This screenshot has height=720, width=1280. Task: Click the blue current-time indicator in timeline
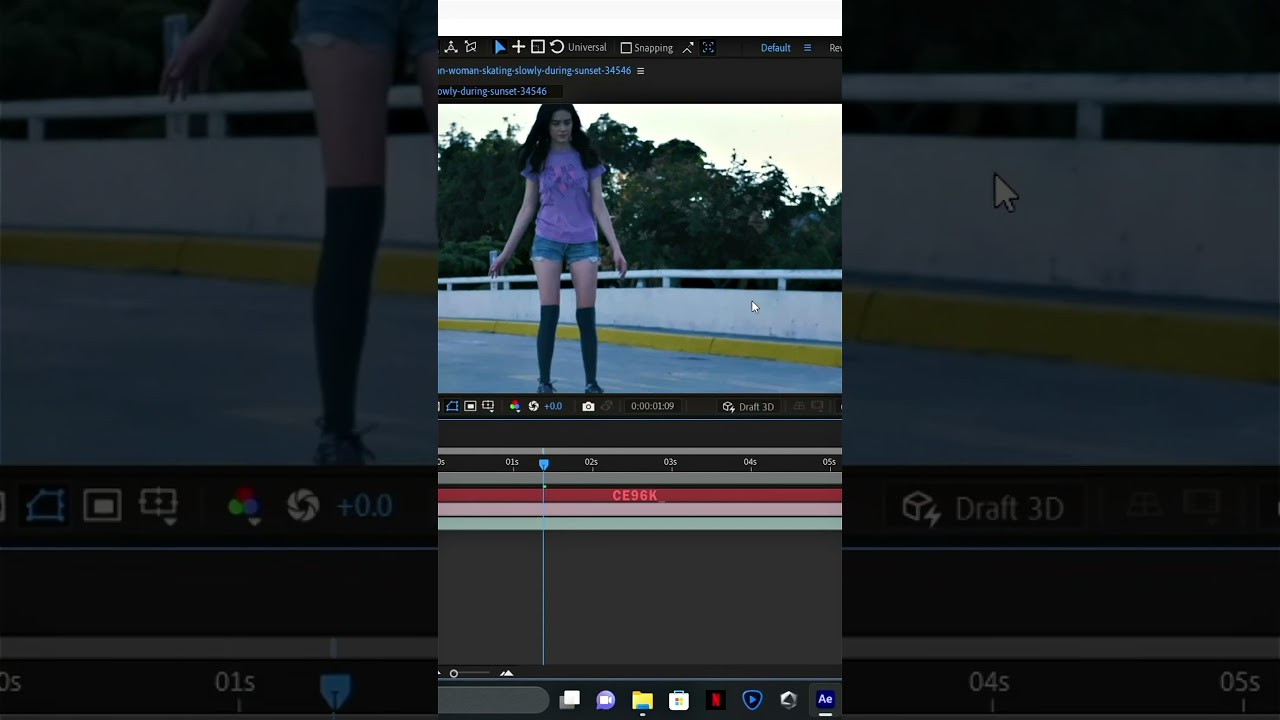point(544,465)
